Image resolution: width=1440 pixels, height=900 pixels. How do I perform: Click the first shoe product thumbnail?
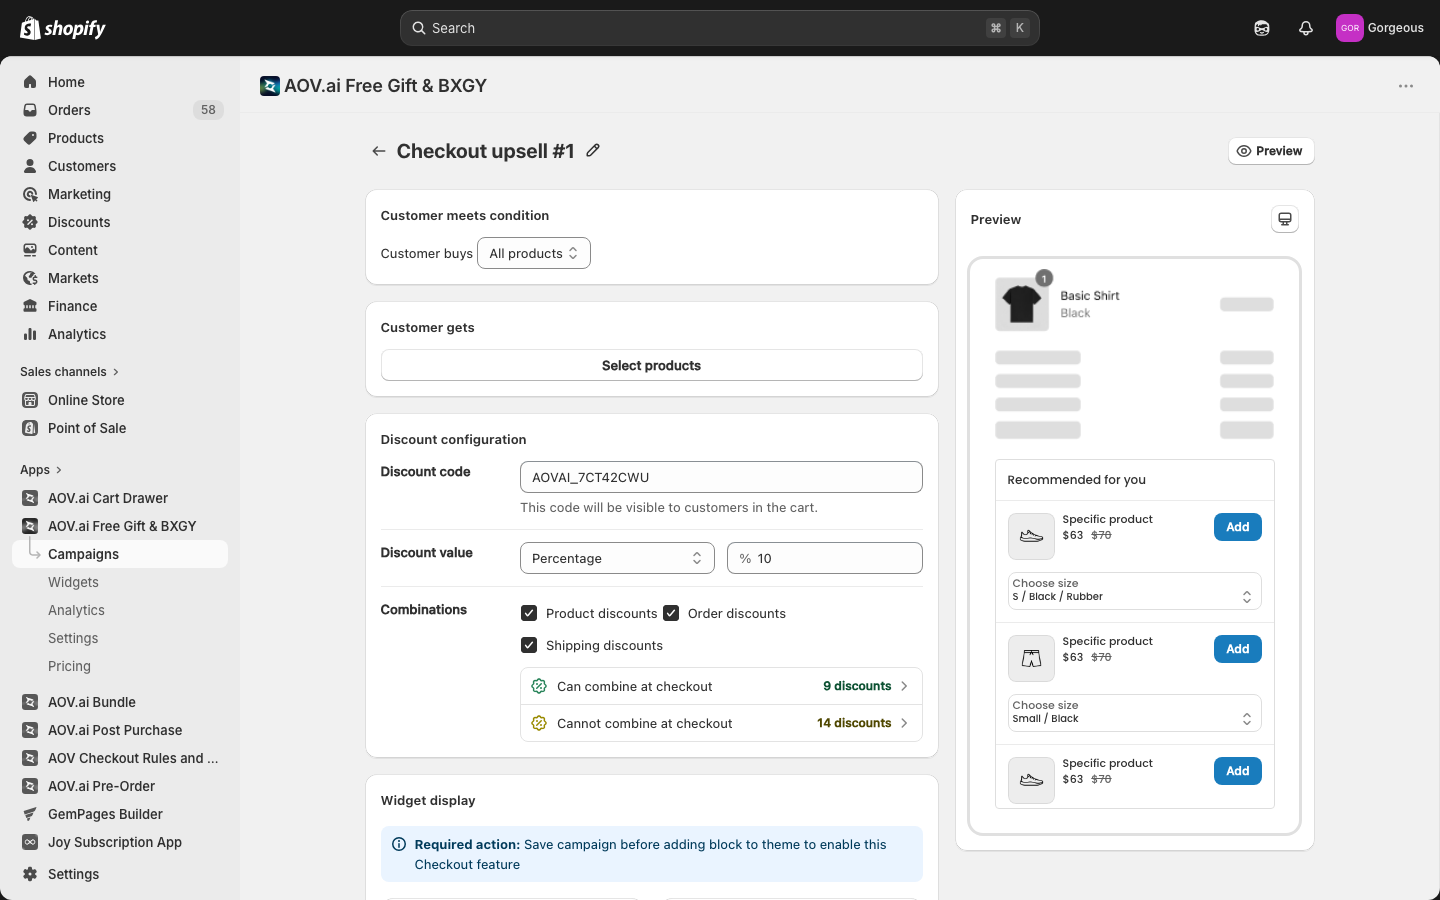point(1031,537)
